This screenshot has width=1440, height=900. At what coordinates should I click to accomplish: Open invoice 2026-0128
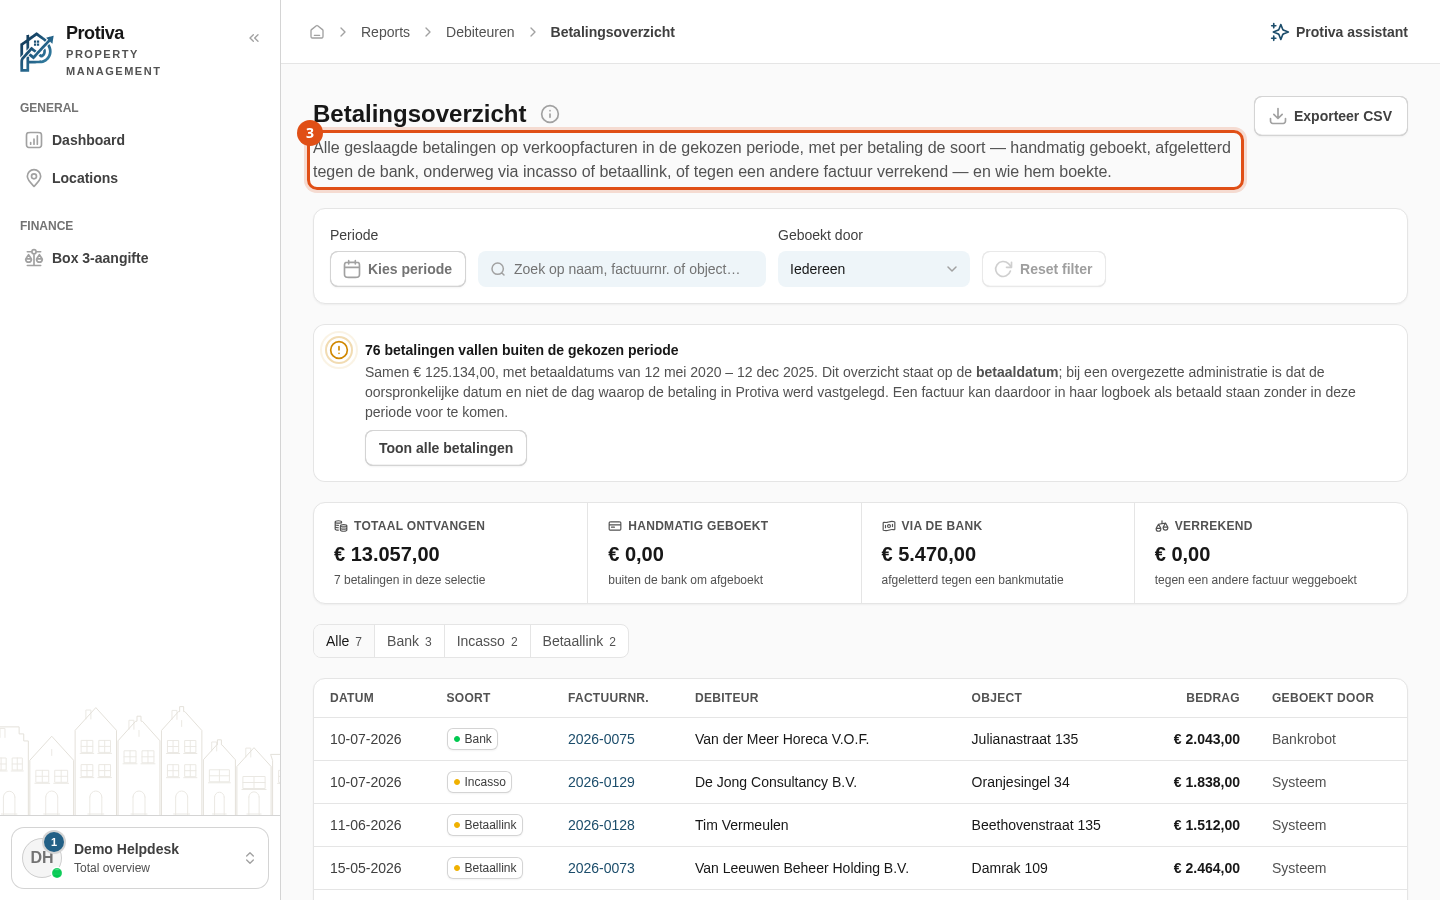[601, 825]
